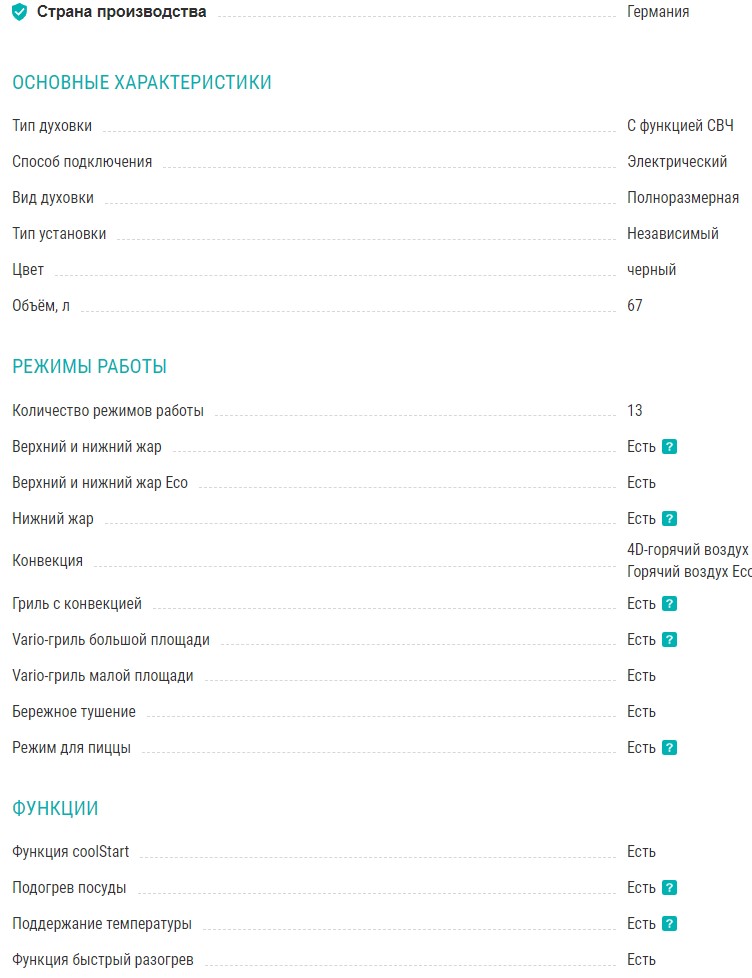Show the help tooltip for Гриль с конвекцией

670,604
